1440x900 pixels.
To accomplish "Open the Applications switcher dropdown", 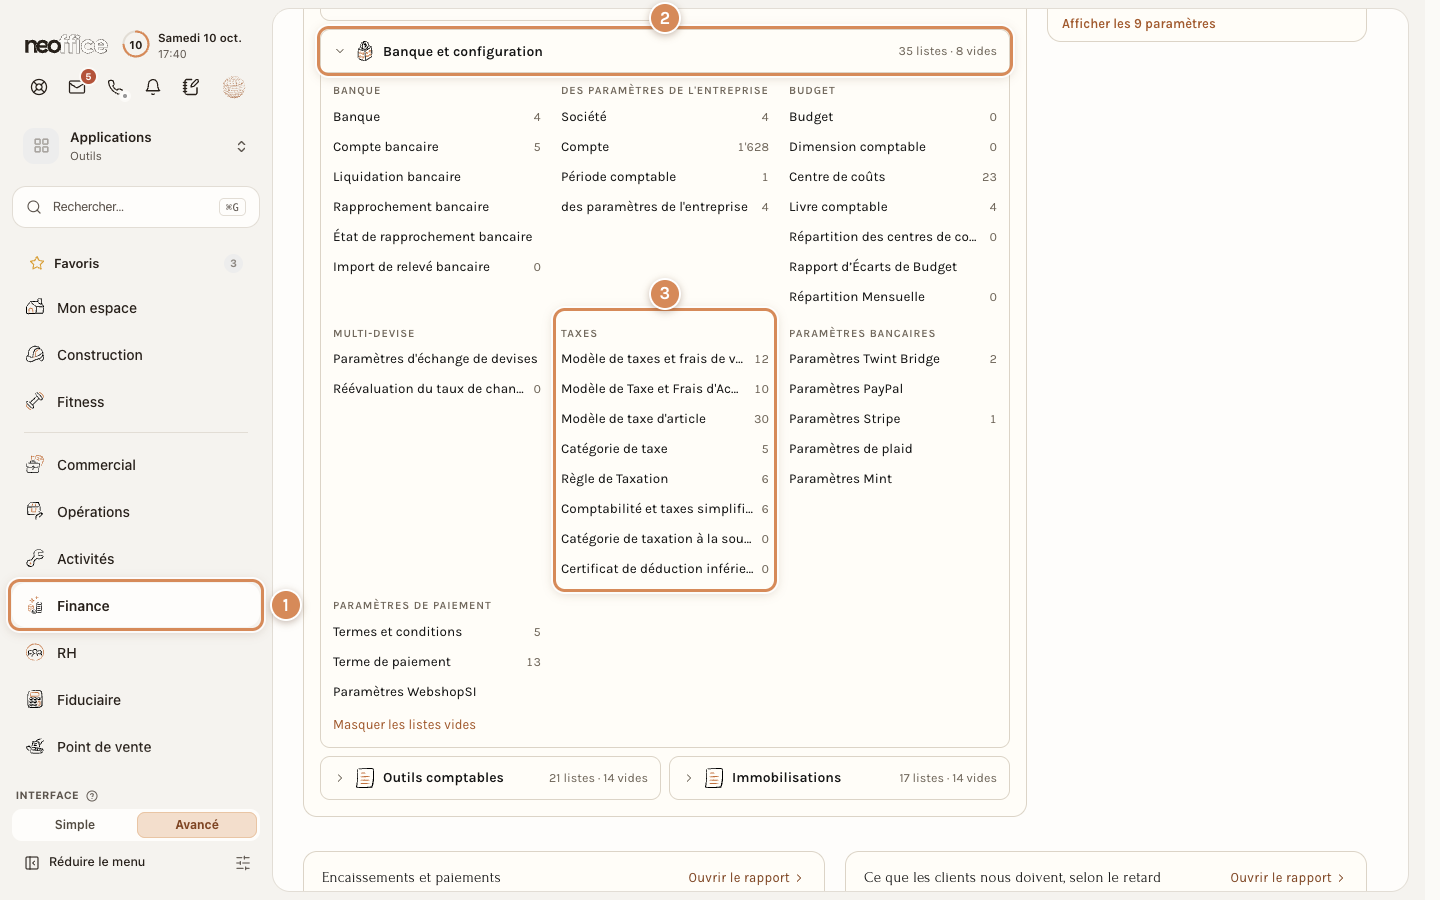I will tap(136, 146).
